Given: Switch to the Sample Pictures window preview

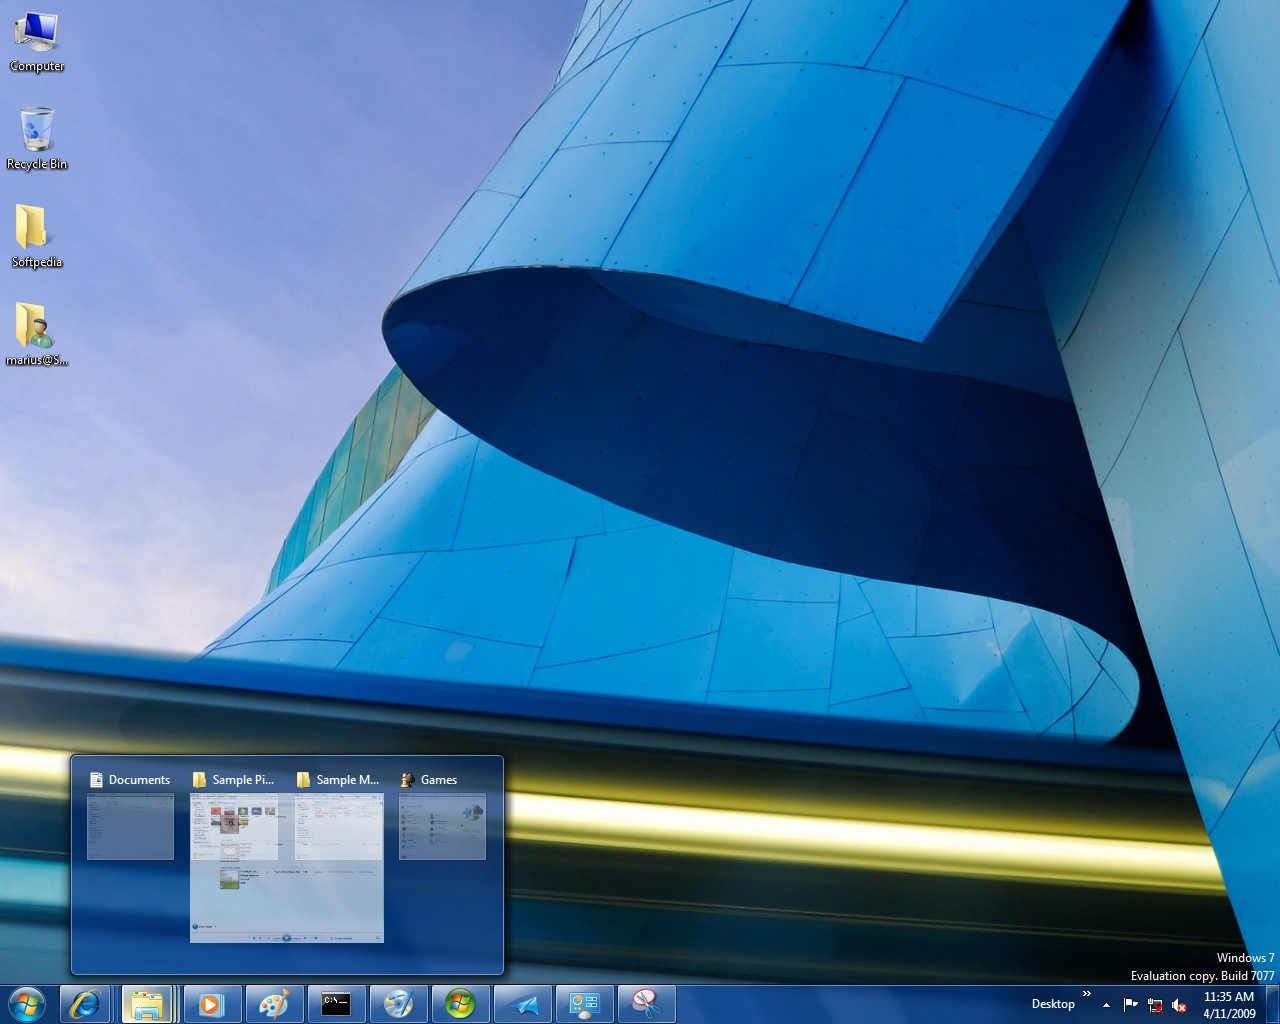Looking at the screenshot, I should click(x=234, y=826).
